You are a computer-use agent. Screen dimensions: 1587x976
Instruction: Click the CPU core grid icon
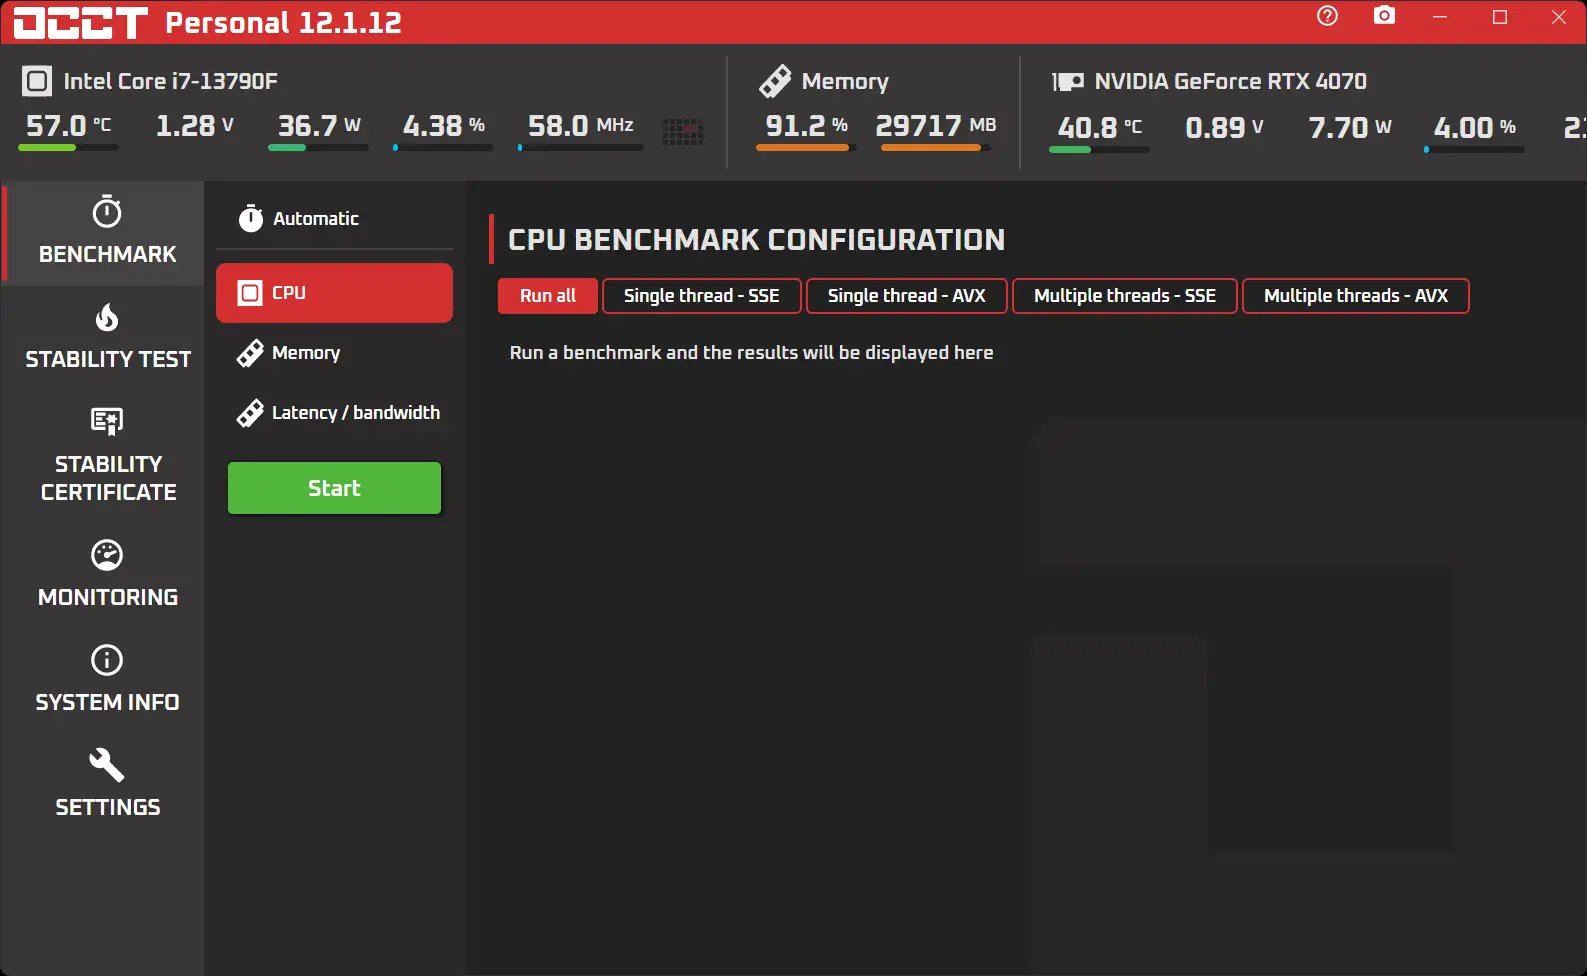tap(683, 131)
